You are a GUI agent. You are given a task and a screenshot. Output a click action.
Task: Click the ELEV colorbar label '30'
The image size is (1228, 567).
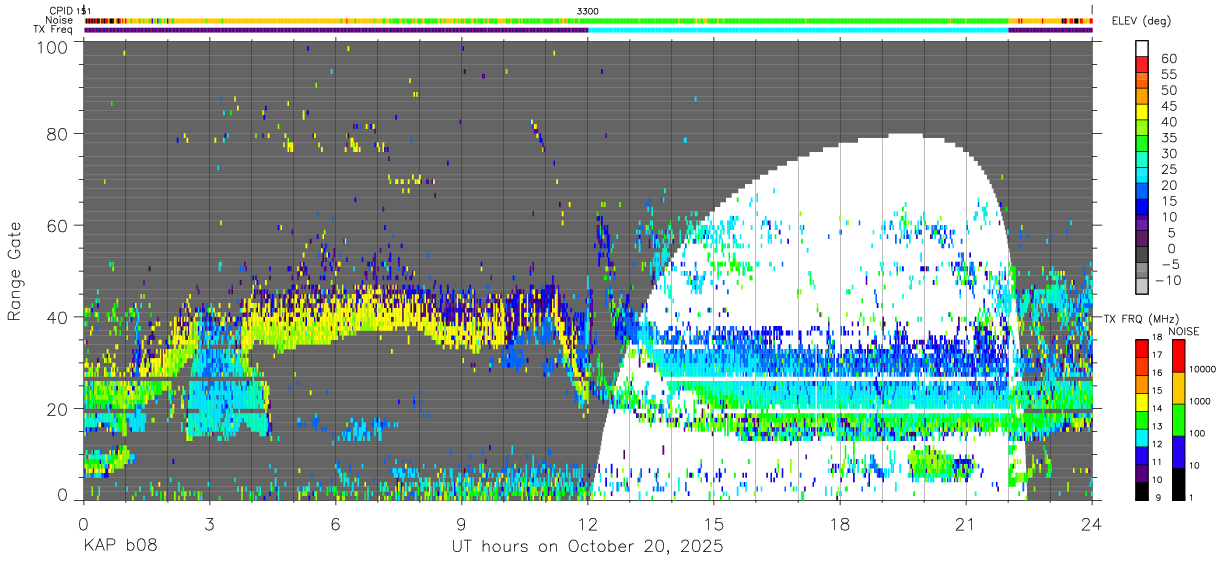(x=1167, y=153)
